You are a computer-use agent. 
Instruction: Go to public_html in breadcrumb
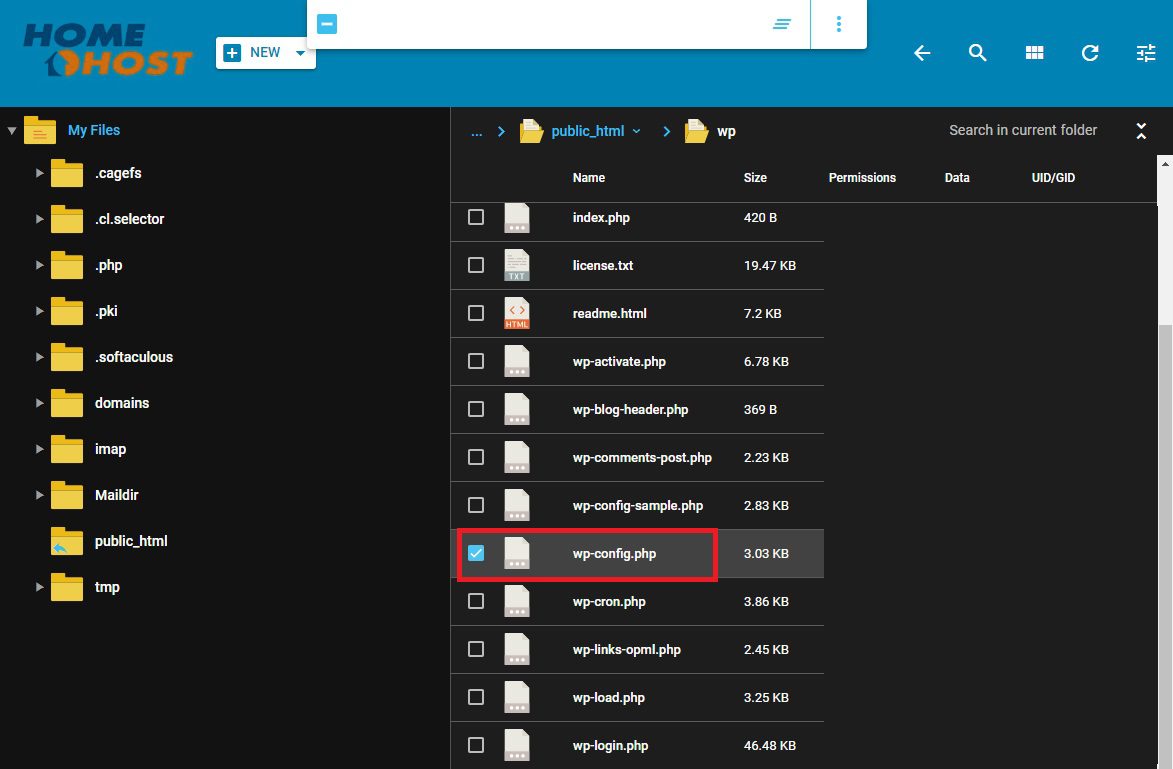[587, 131]
